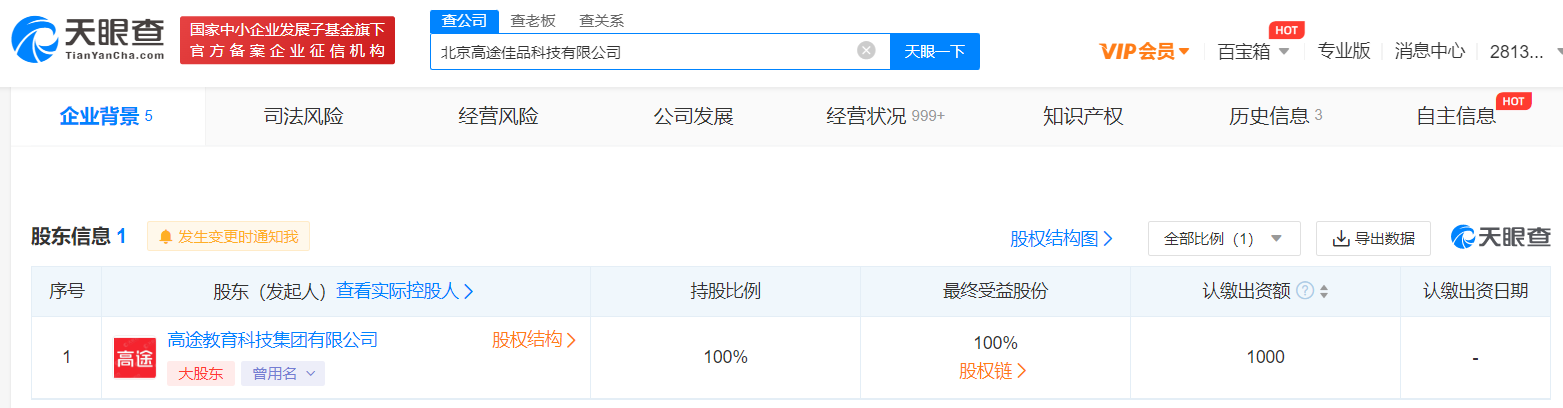Click the 大股东 tag
This screenshot has width=1563, height=408.
[x=201, y=374]
